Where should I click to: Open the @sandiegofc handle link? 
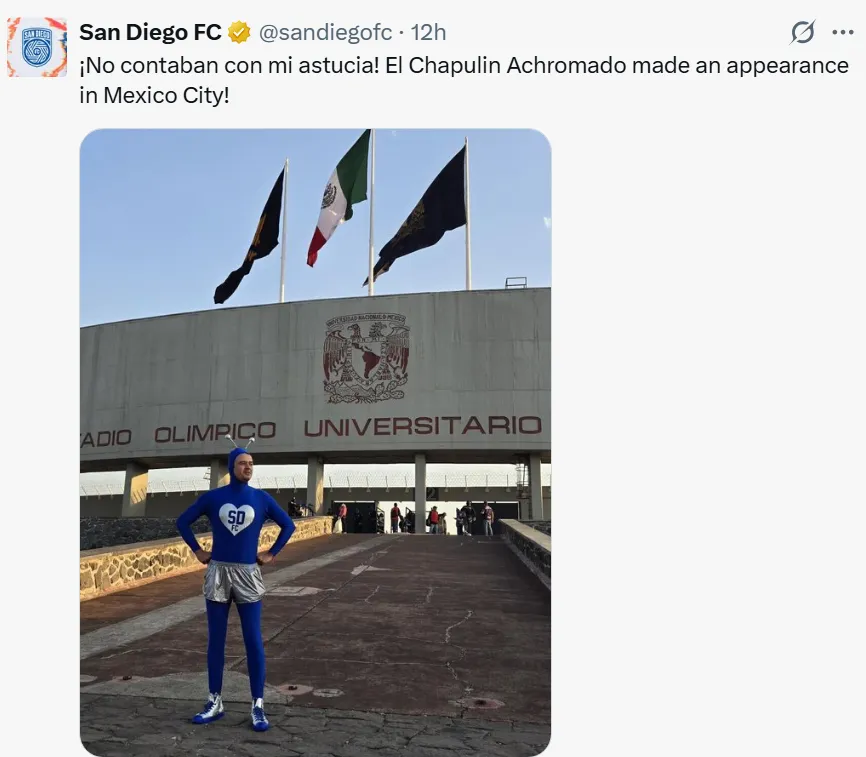[325, 33]
